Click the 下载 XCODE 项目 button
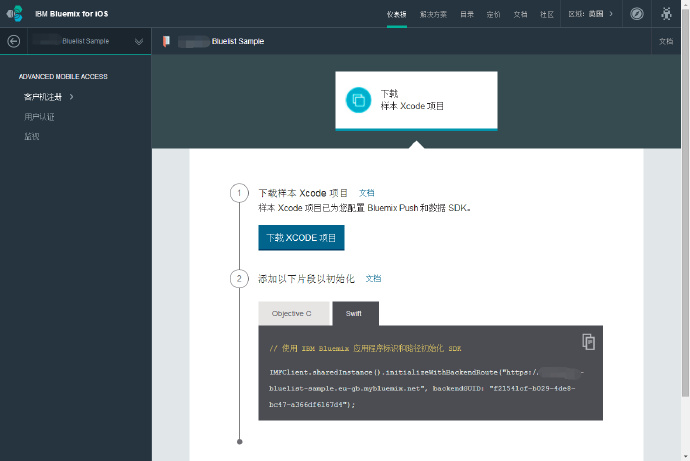 click(301, 238)
